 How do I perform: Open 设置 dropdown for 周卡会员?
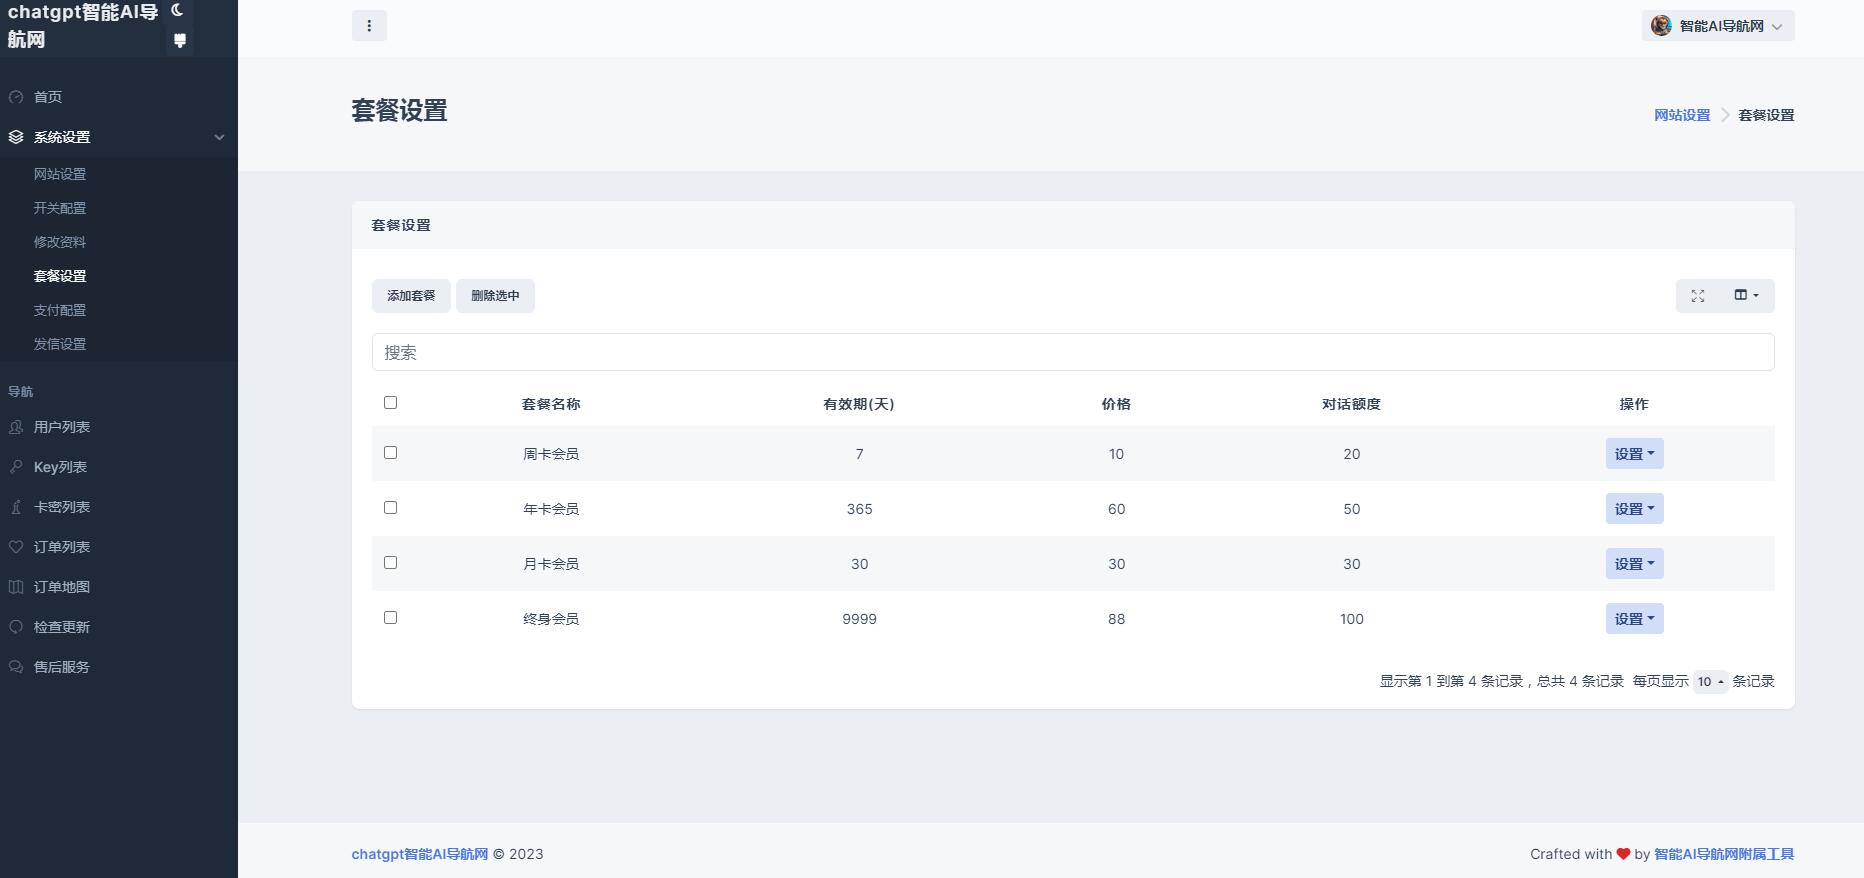point(1634,454)
